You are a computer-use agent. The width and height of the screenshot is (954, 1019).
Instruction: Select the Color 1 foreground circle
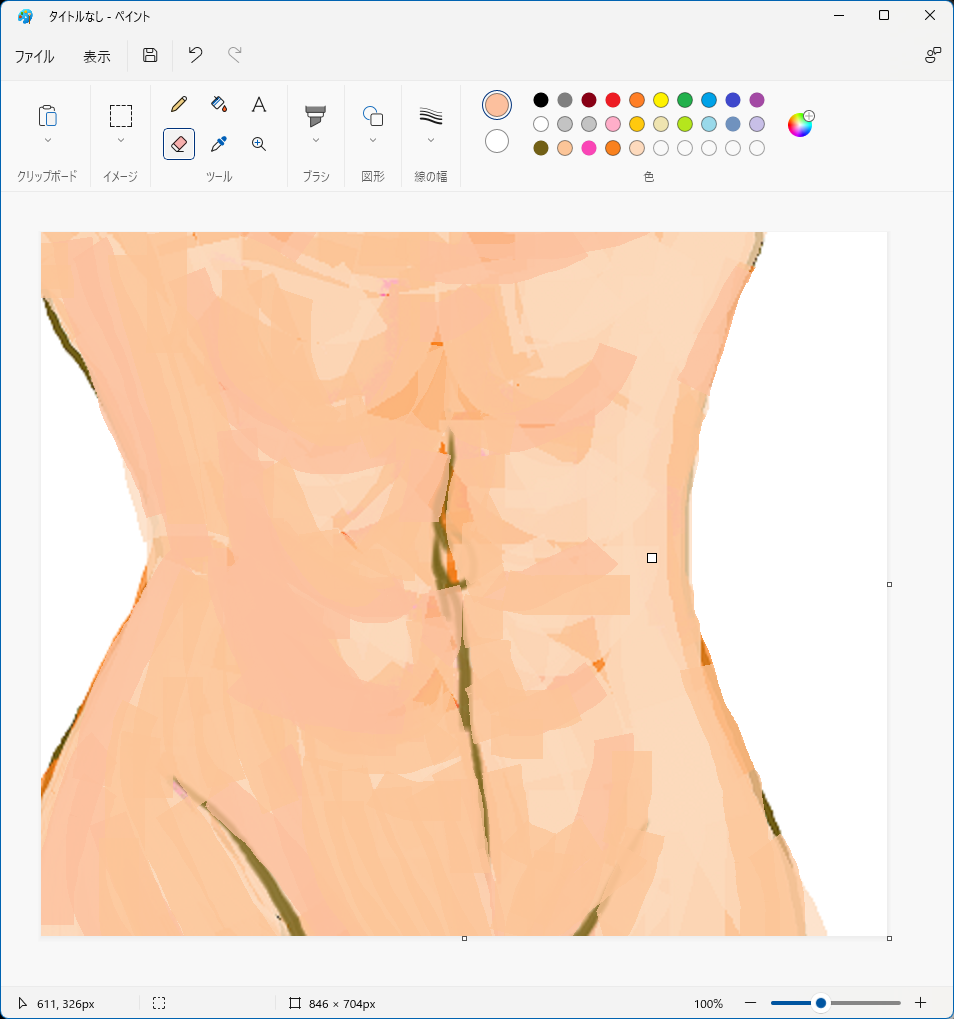coord(497,105)
